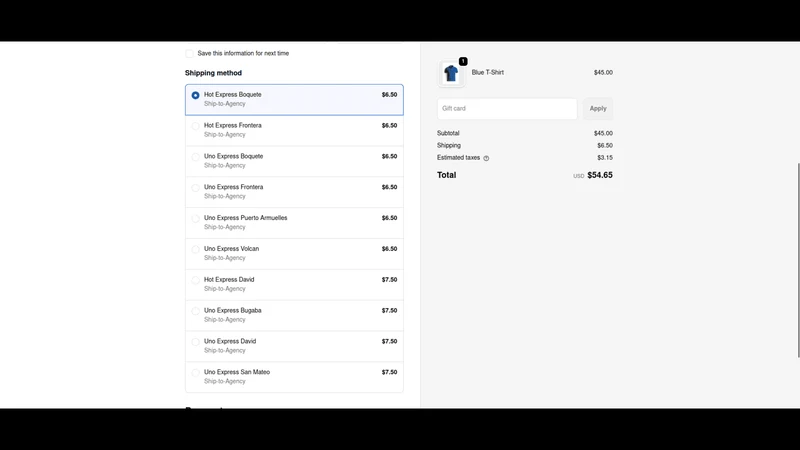Open the Estimated taxes info icon
The image size is (800, 450).
(x=486, y=158)
